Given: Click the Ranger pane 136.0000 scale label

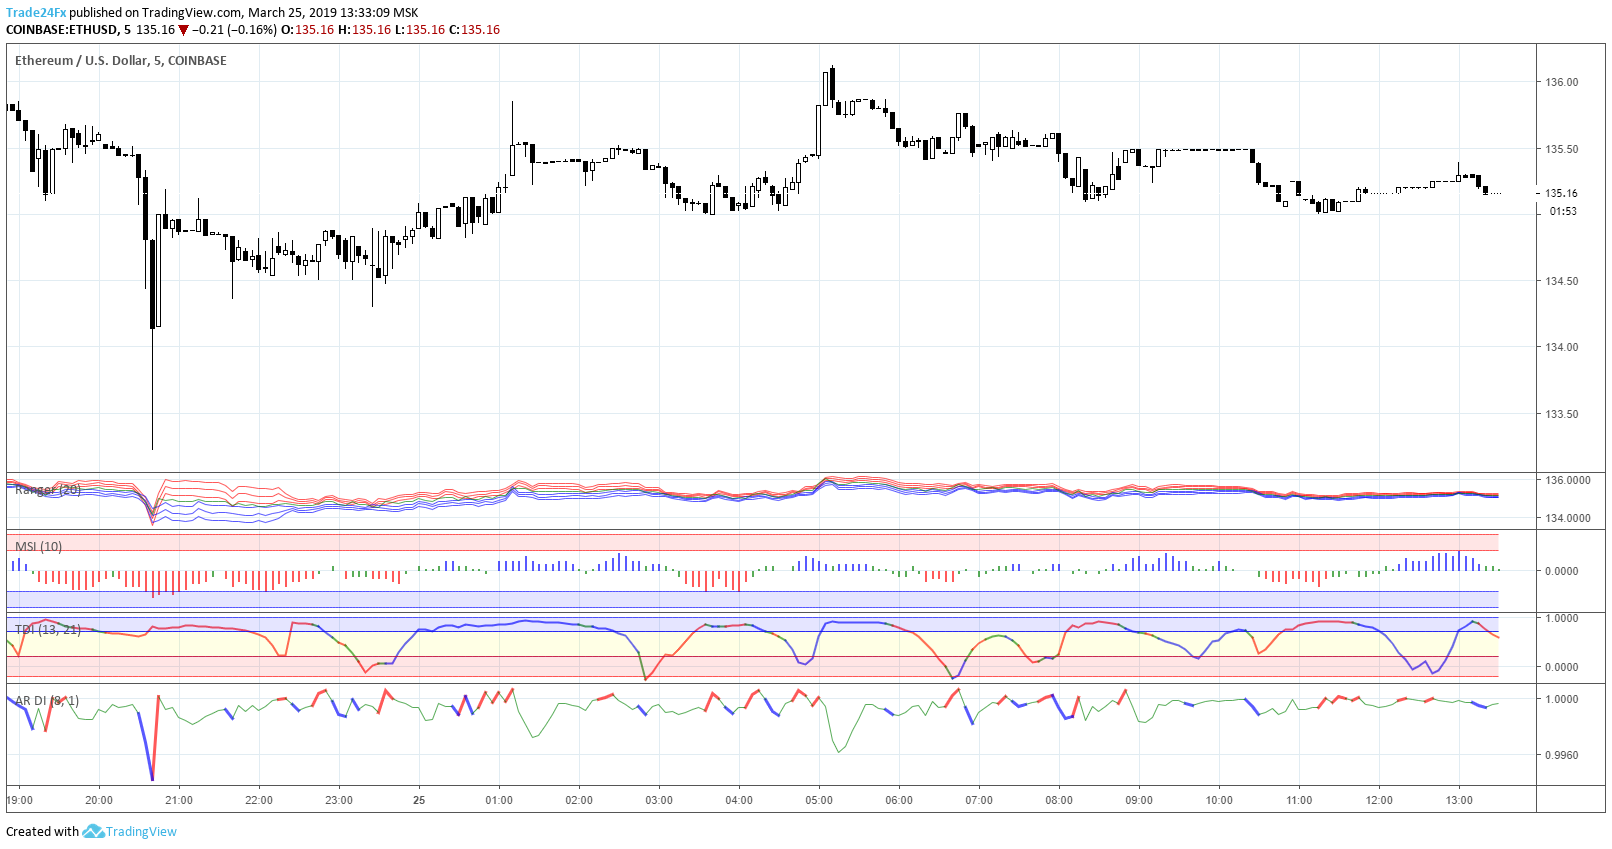Looking at the screenshot, I should click(x=1567, y=480).
